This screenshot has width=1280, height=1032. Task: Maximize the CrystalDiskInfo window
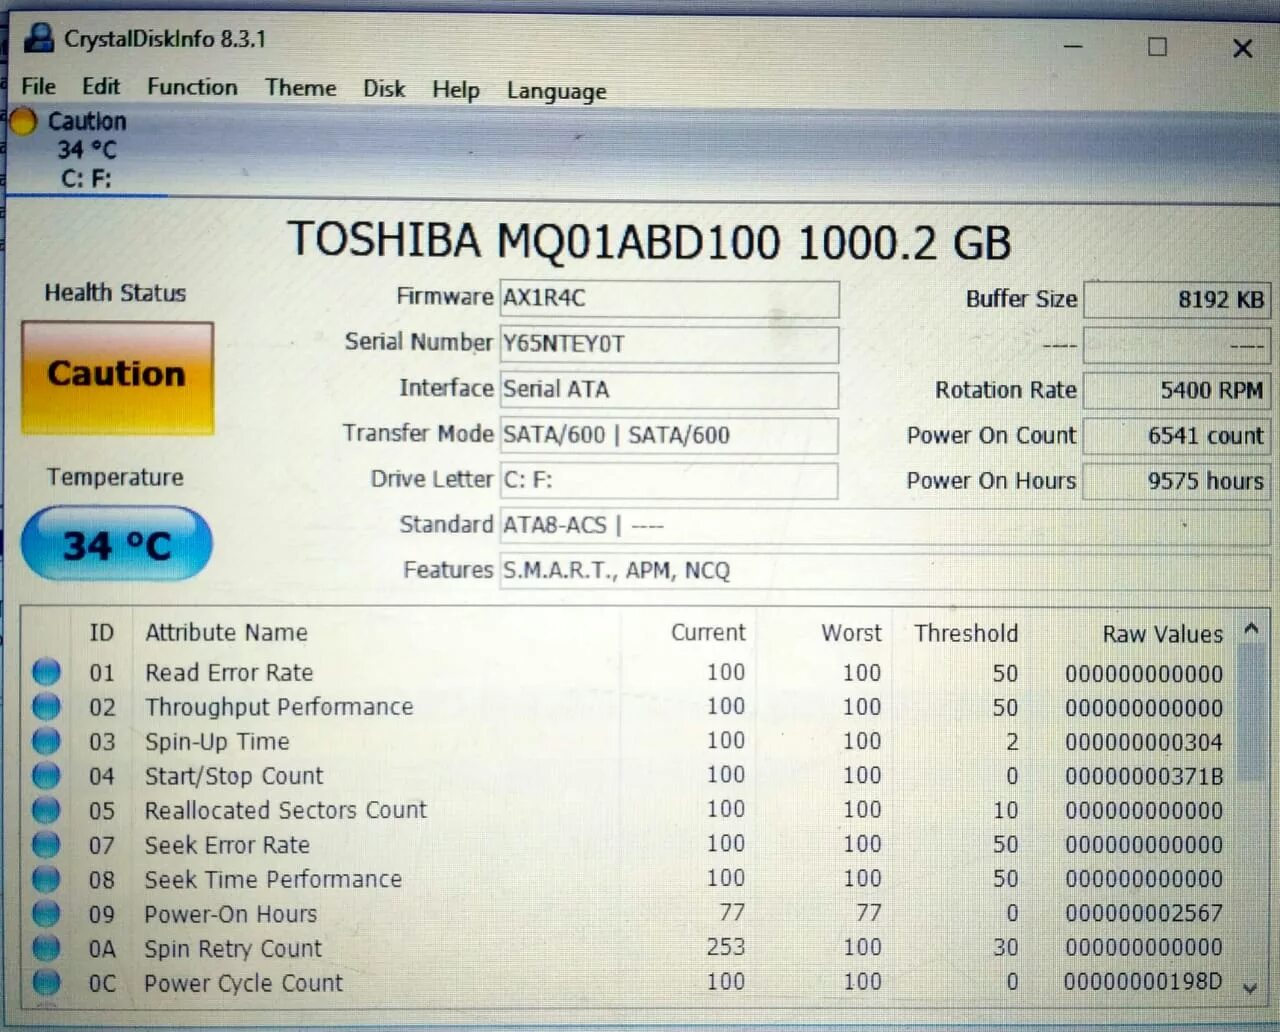click(1157, 47)
